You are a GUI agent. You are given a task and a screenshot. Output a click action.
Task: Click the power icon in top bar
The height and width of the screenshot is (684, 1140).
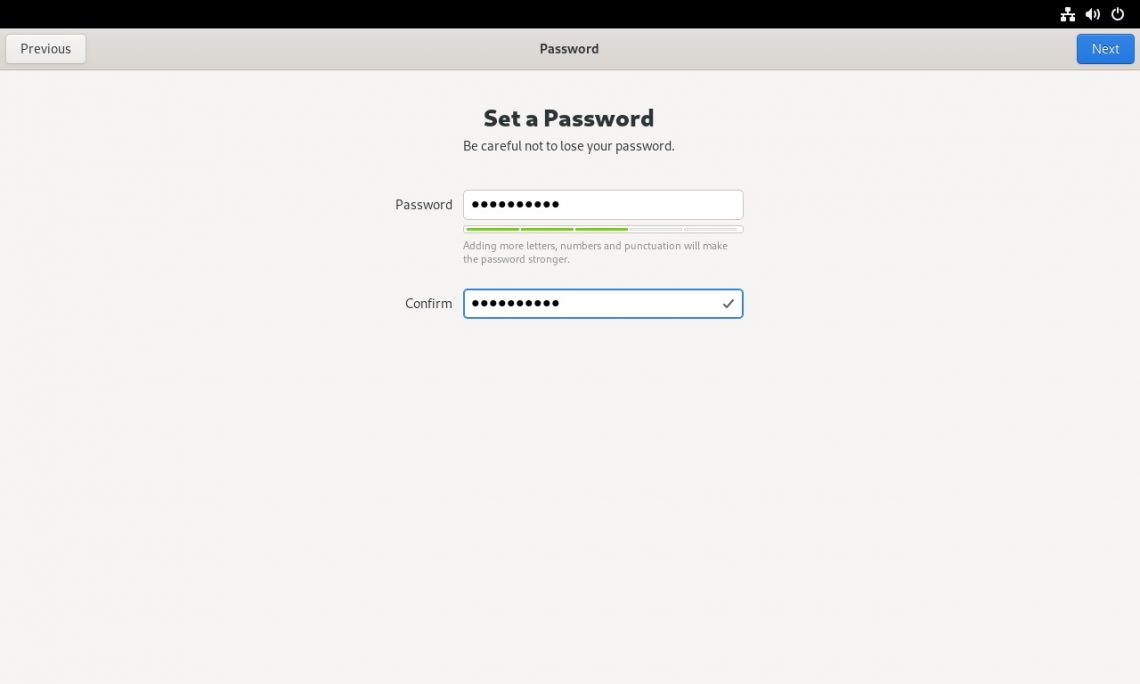(x=1118, y=14)
